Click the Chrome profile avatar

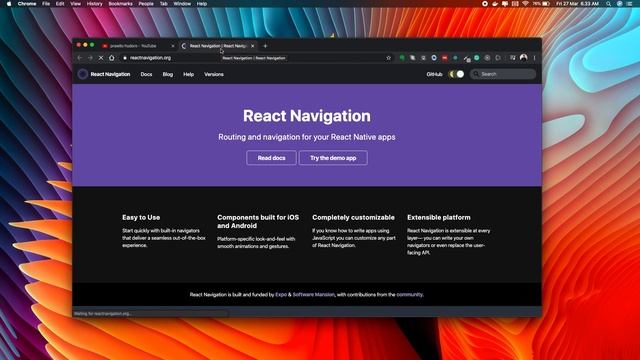[524, 58]
